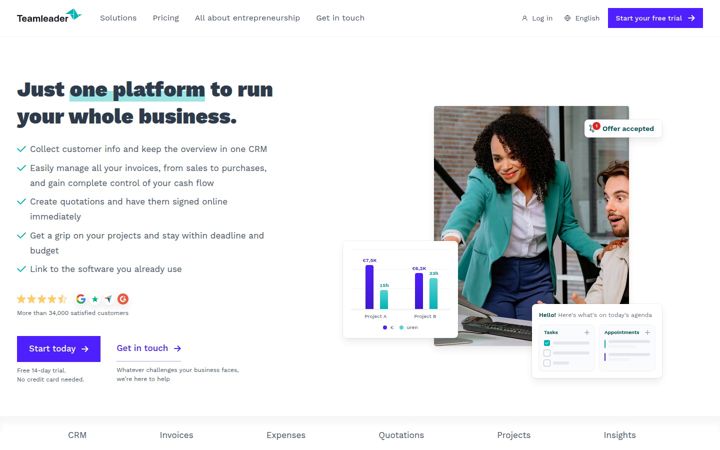The width and height of the screenshot is (720, 450).
Task: Click the green Trustpilot star icon
Action: 95,299
